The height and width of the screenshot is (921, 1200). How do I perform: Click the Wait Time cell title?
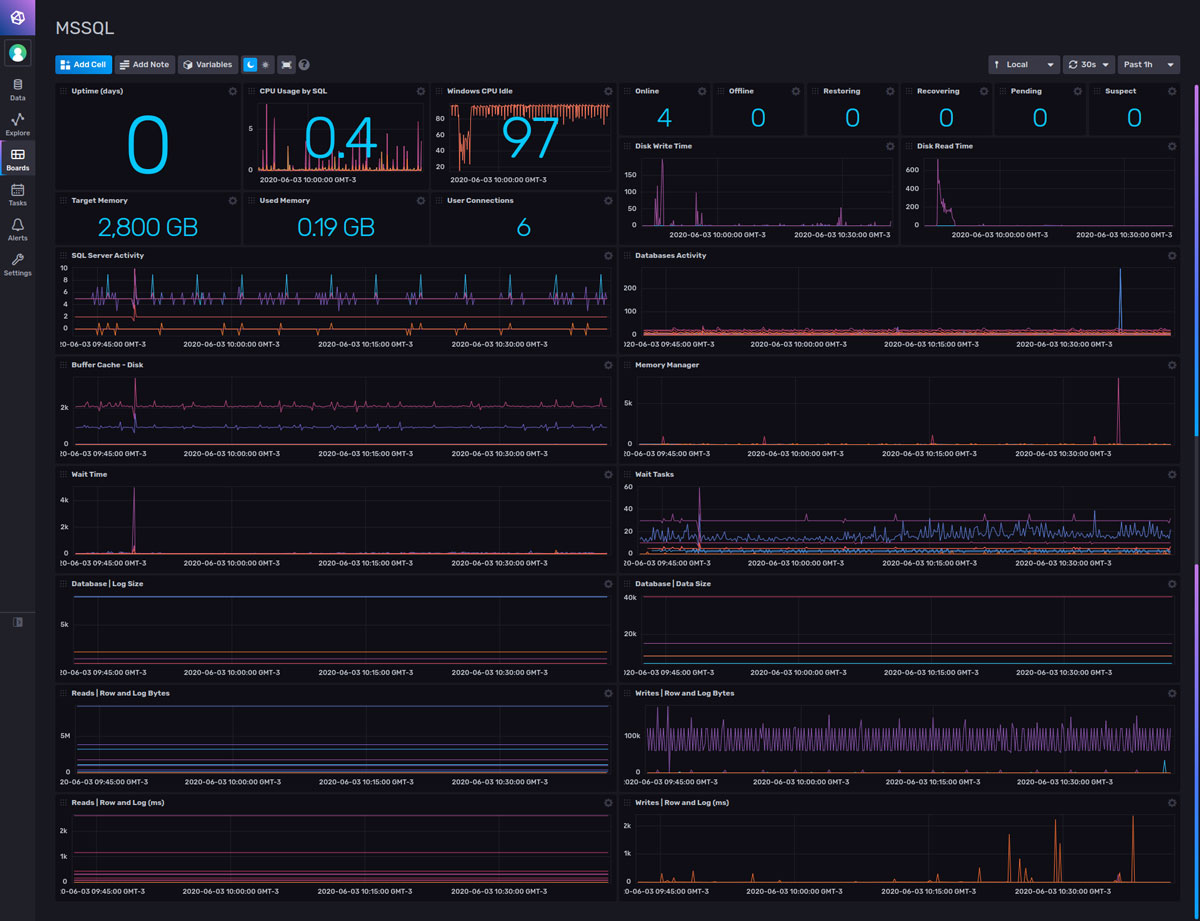click(x=89, y=475)
